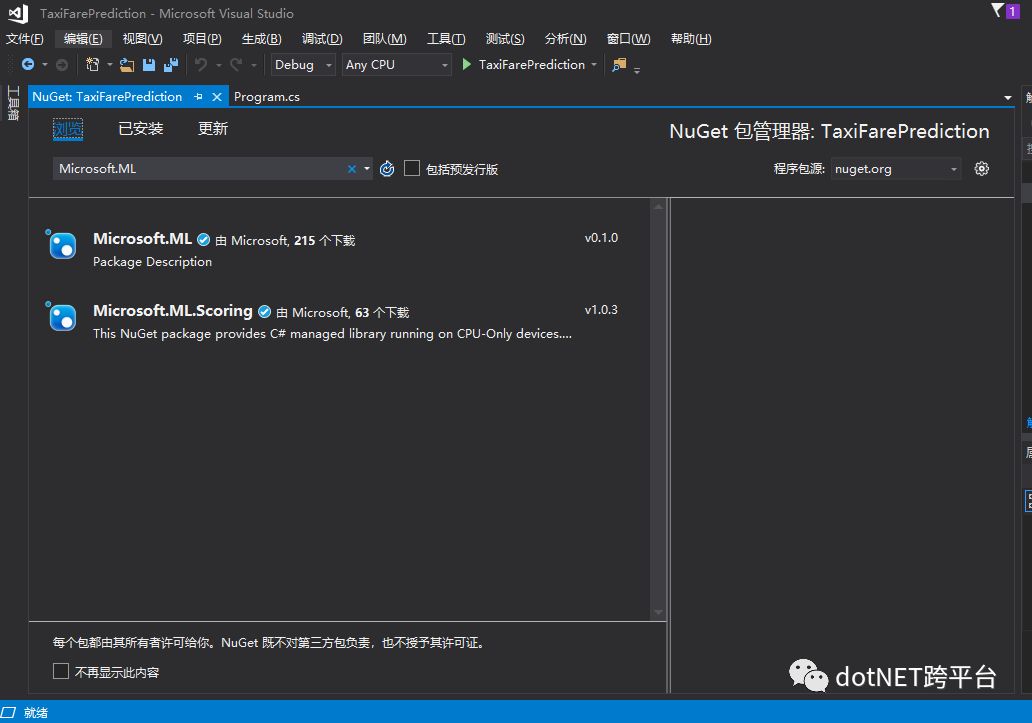1032x723 pixels.
Task: Expand the Navigate Backward history arrow
Action: (45, 64)
